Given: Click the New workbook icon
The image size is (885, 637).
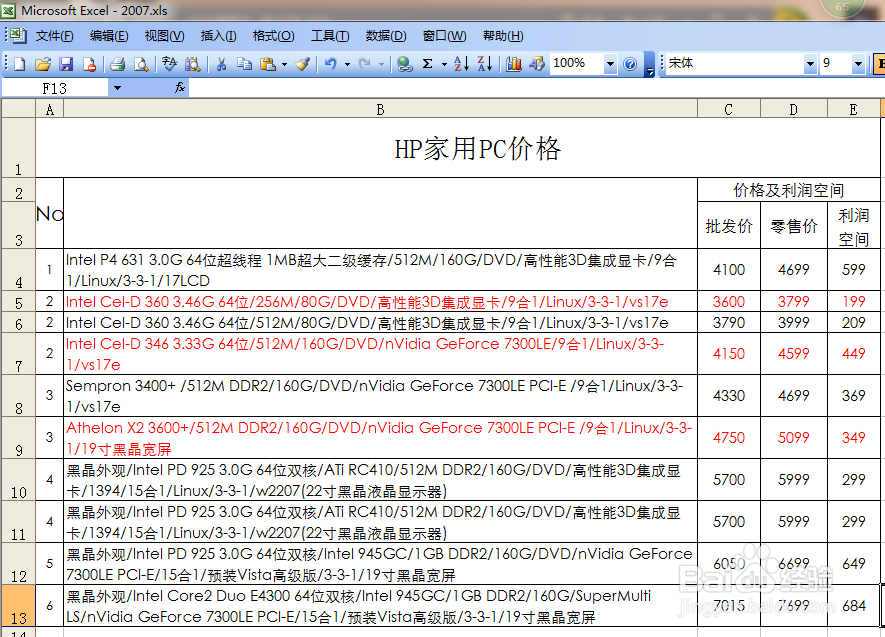Looking at the screenshot, I should 20,64.
